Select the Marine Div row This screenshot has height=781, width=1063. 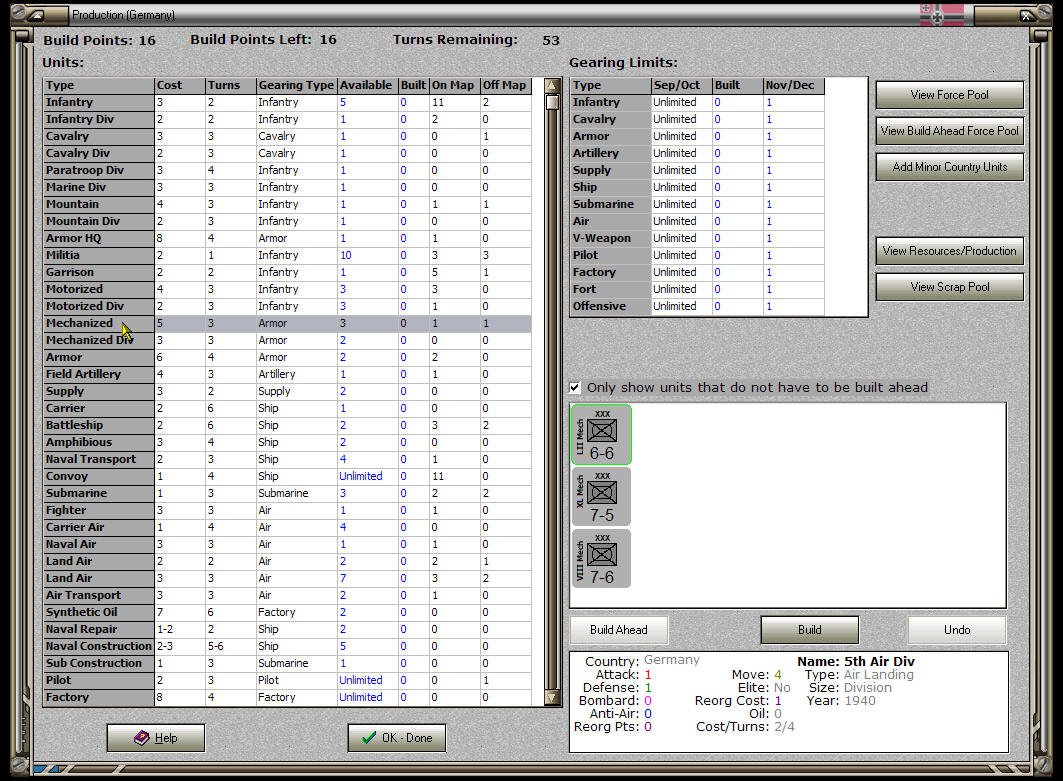(287, 187)
